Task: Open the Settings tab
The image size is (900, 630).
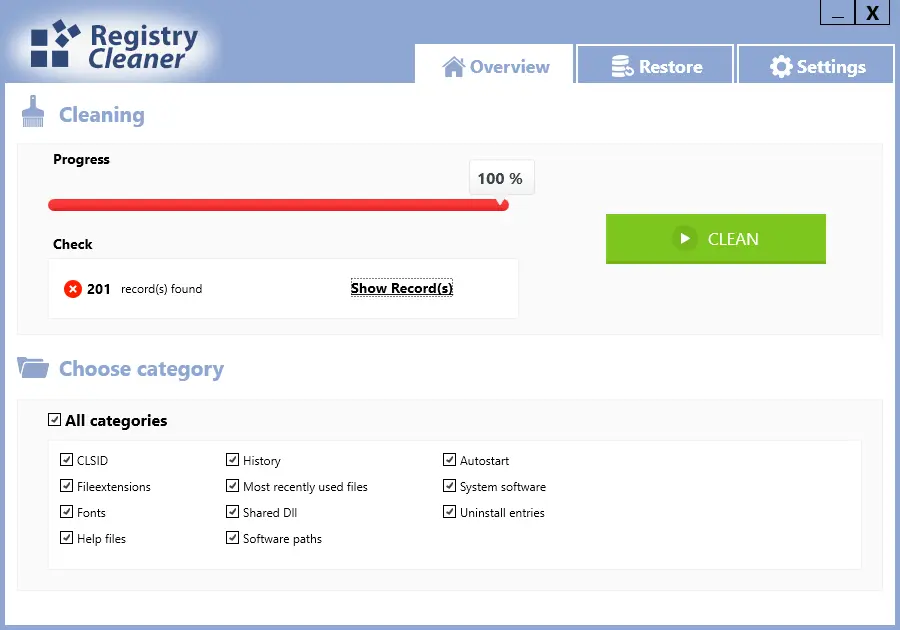Action: click(816, 64)
